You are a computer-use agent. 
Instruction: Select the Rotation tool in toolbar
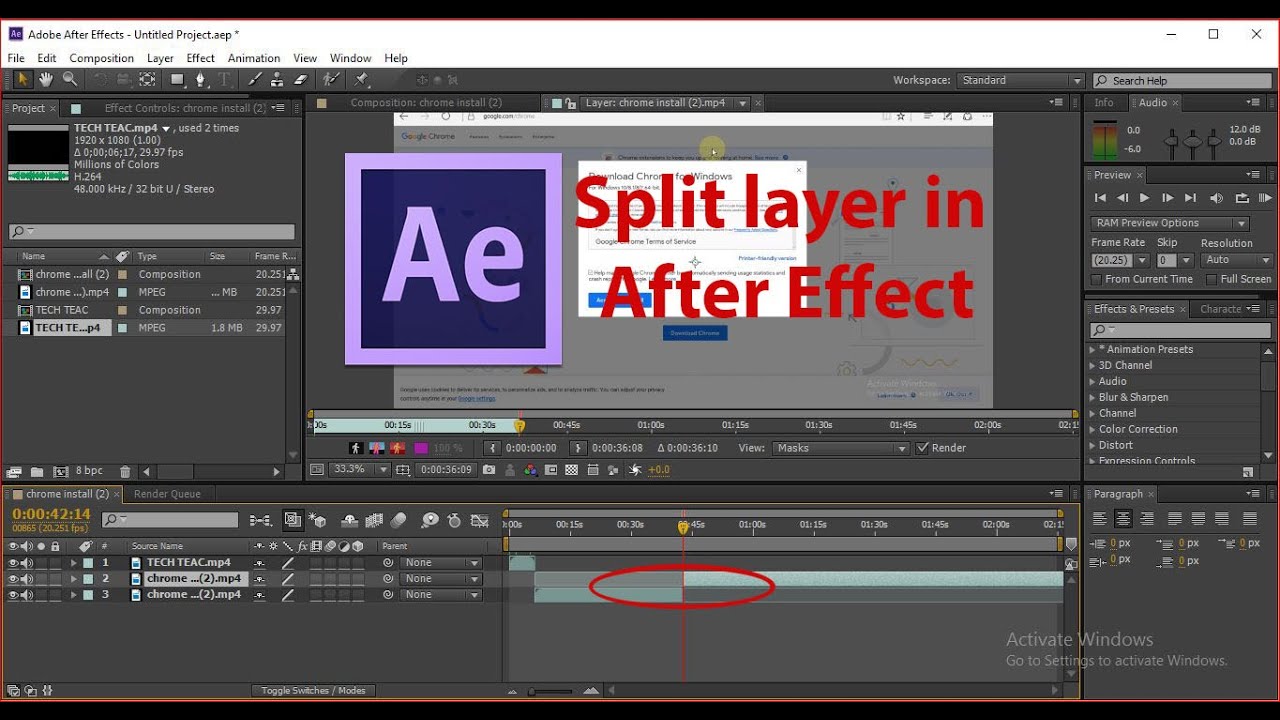click(100, 80)
